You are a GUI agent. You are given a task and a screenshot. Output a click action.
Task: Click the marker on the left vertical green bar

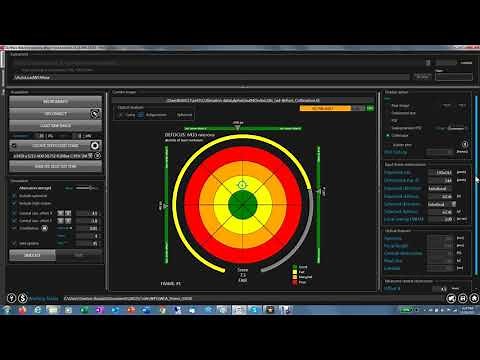(165, 206)
